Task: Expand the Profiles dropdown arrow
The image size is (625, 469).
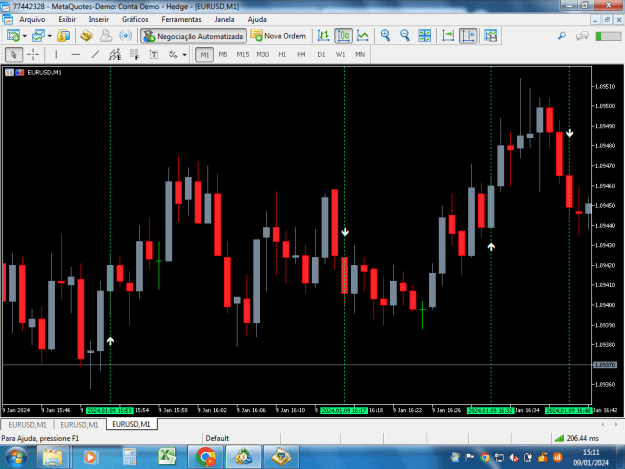Action: pos(50,36)
